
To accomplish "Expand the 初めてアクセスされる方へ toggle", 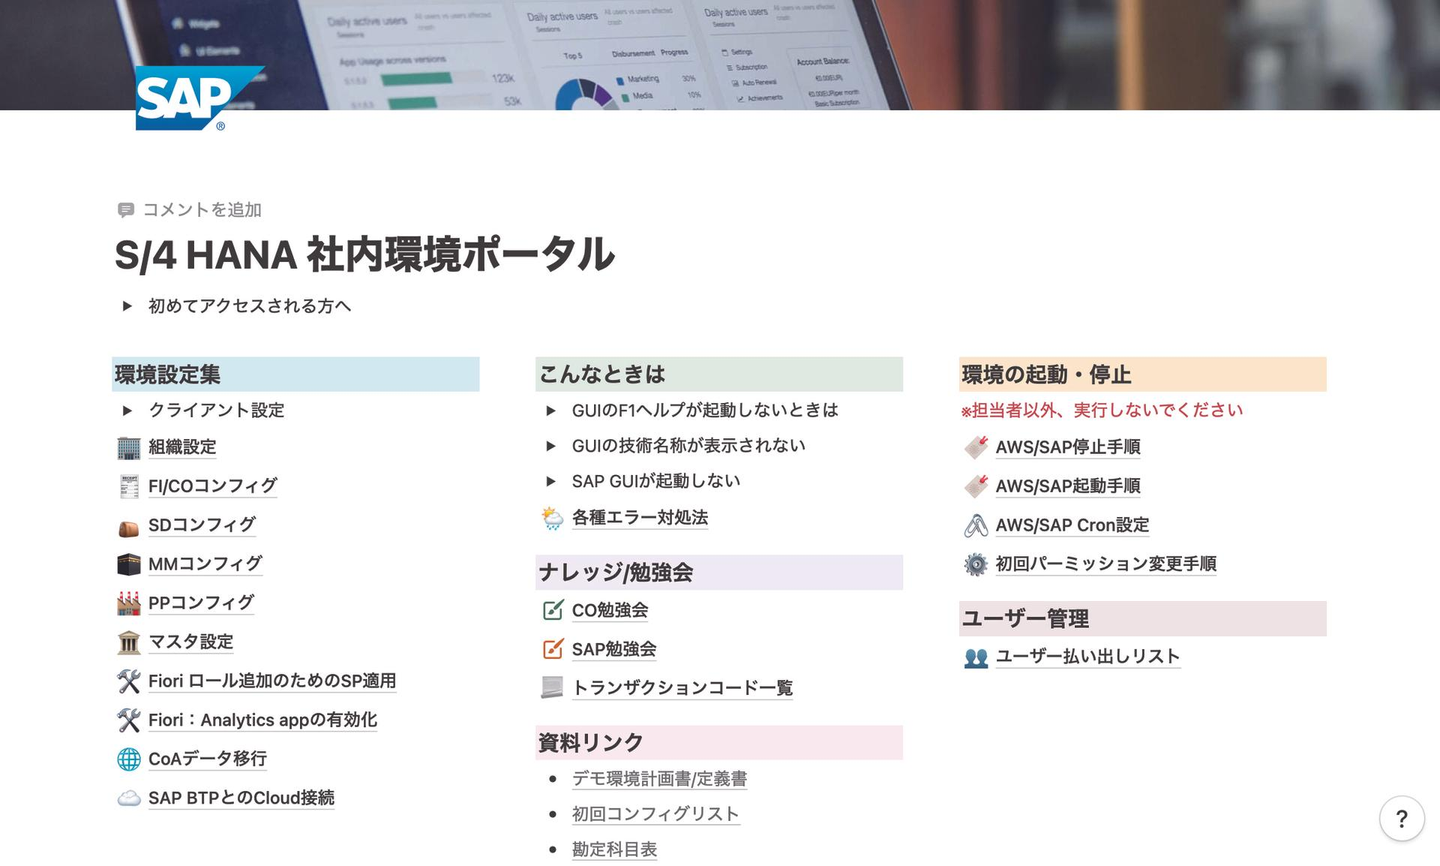I will point(127,306).
